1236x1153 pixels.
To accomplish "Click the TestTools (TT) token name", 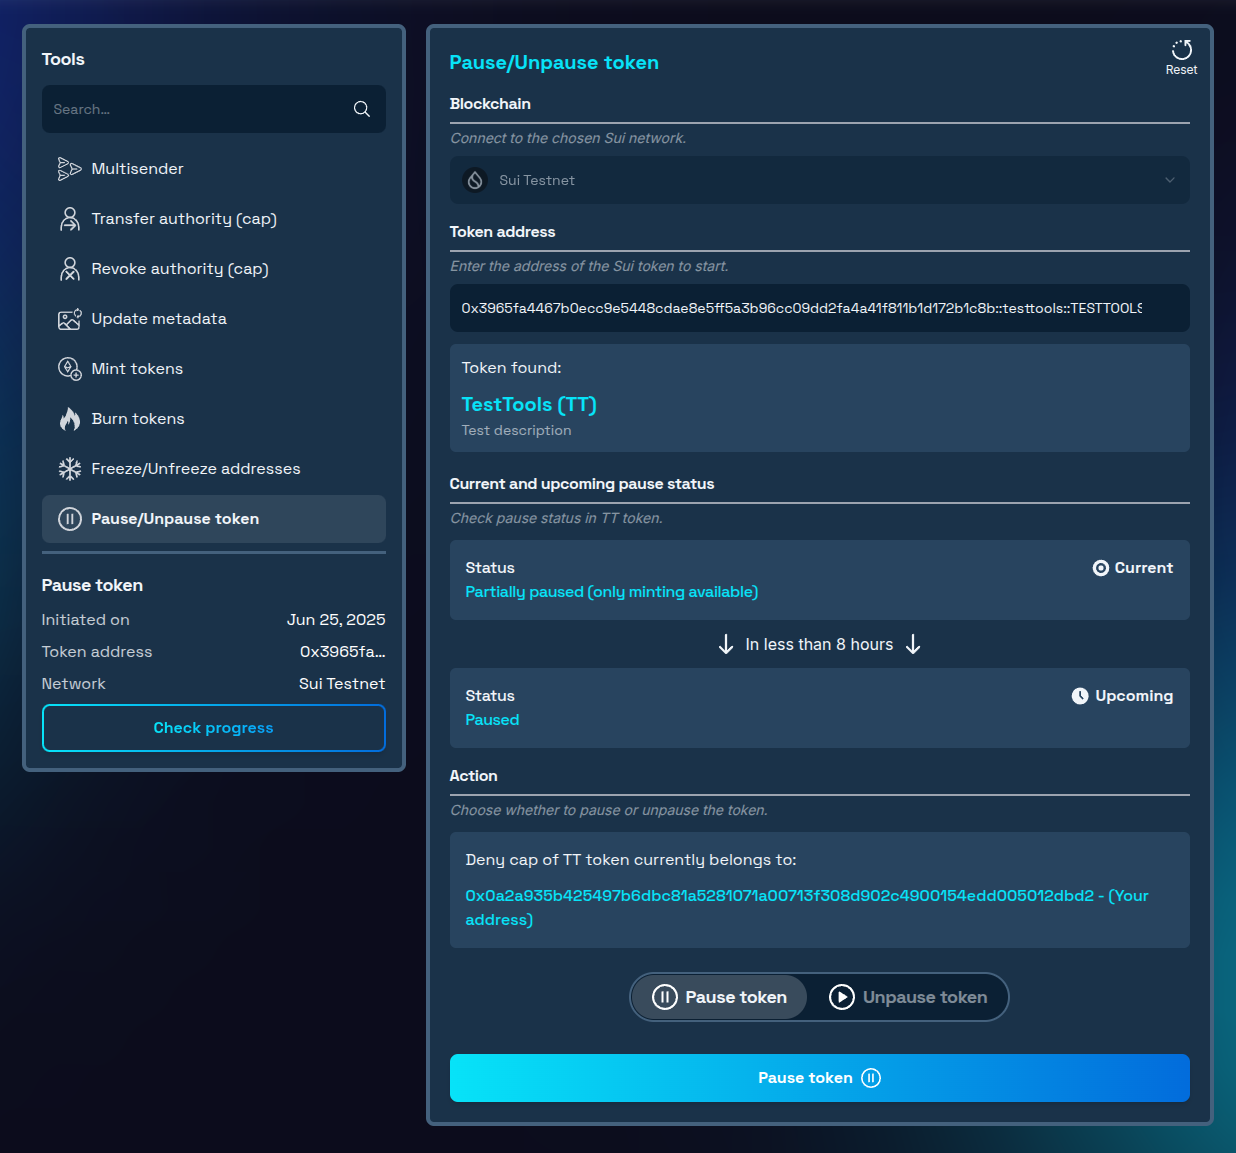I will tap(529, 405).
